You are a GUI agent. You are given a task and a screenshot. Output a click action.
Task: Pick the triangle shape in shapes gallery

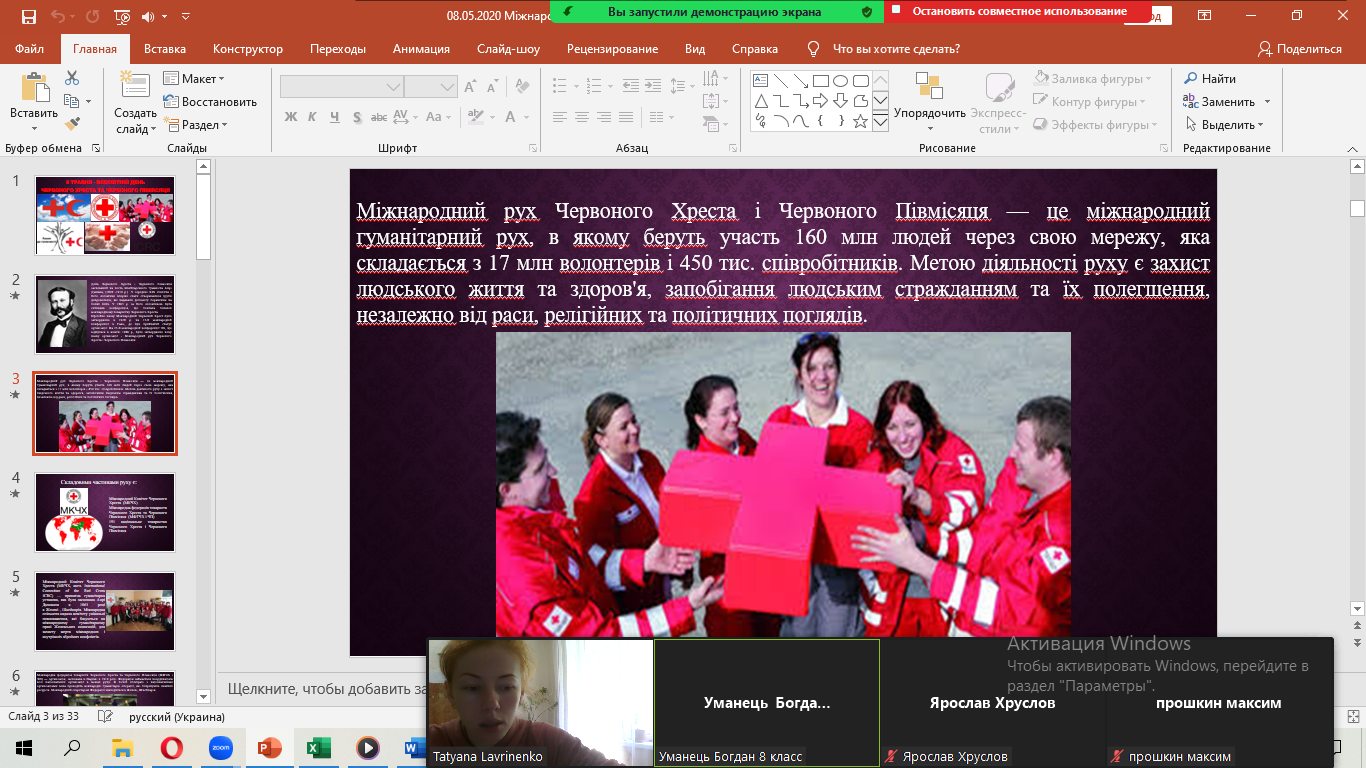(760, 101)
